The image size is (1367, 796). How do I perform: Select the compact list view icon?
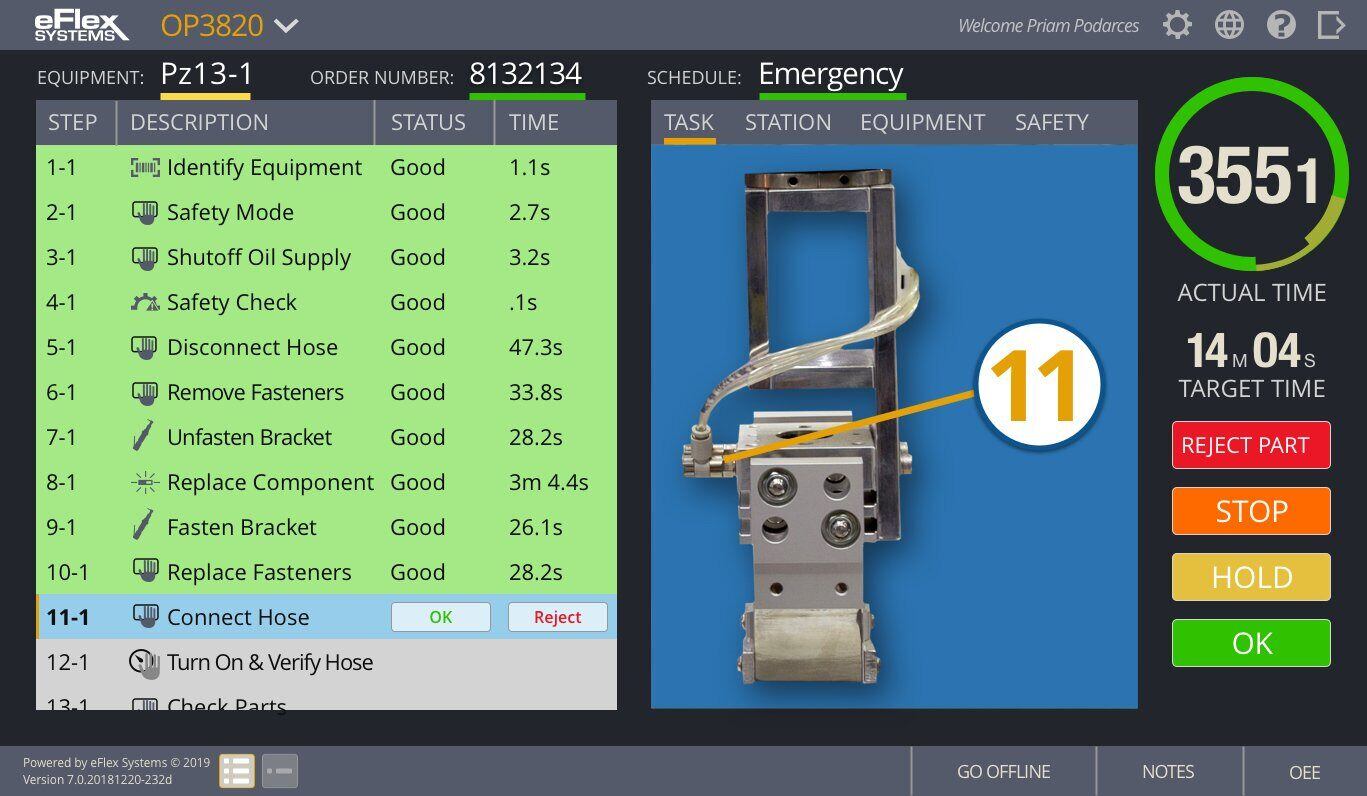point(279,770)
